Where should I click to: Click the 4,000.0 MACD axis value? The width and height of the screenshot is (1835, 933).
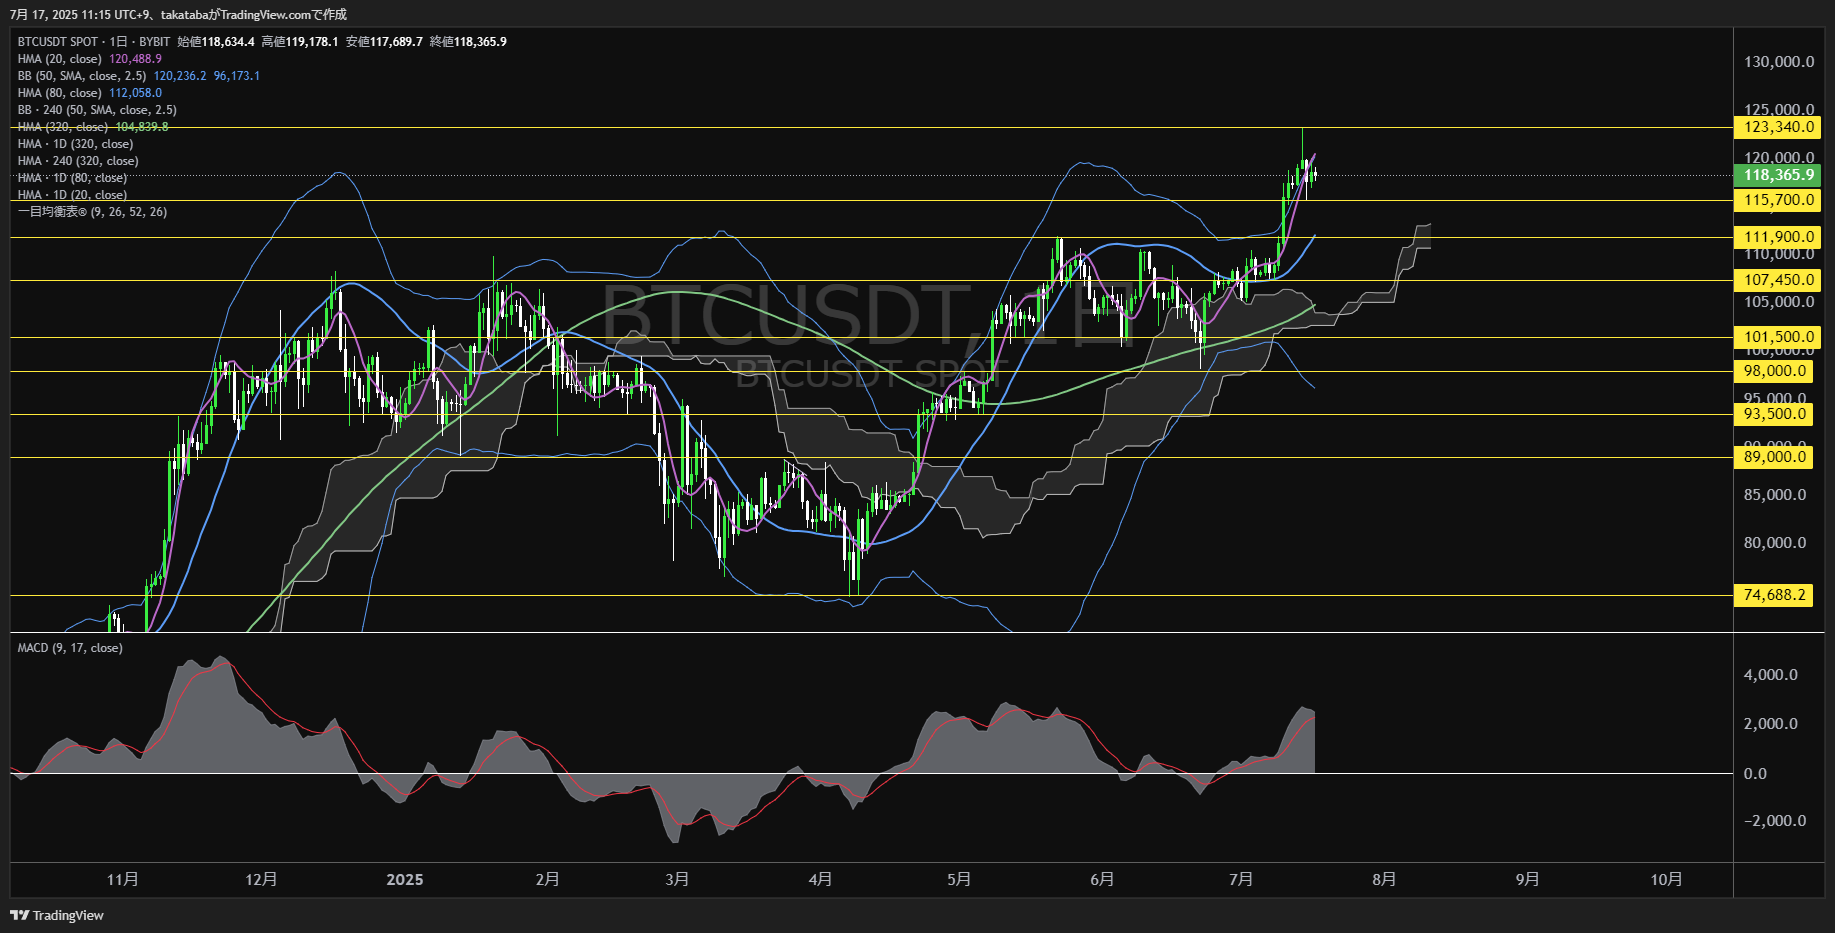(x=1771, y=675)
